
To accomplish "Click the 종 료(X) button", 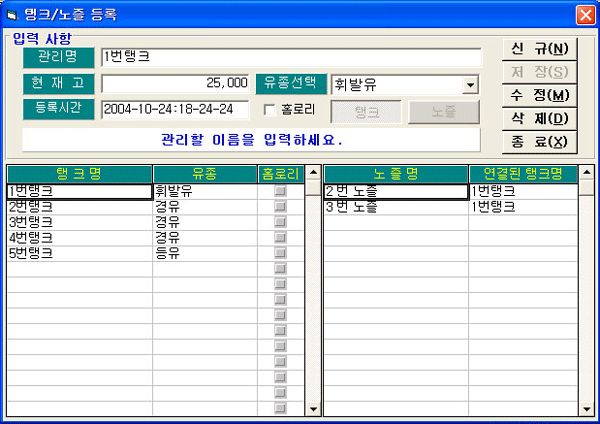I will tap(539, 142).
